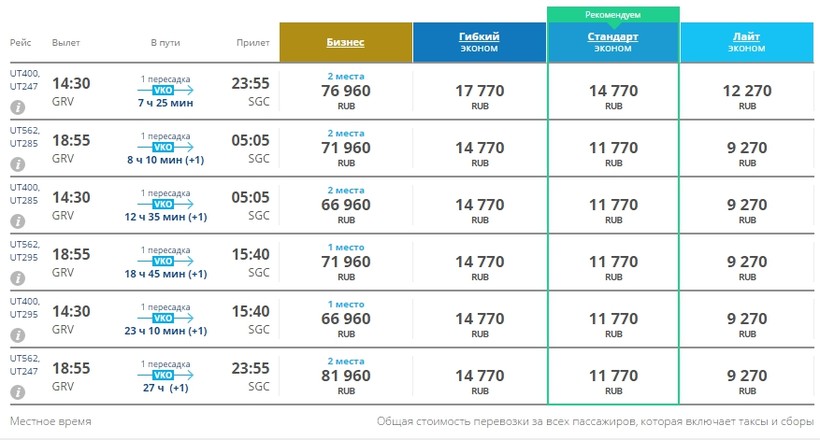Image resolution: width=820 pixels, height=440 pixels.
Task: Click VKO transfer arrow on 7 ч 25 мин flight
Action: [x=166, y=90]
